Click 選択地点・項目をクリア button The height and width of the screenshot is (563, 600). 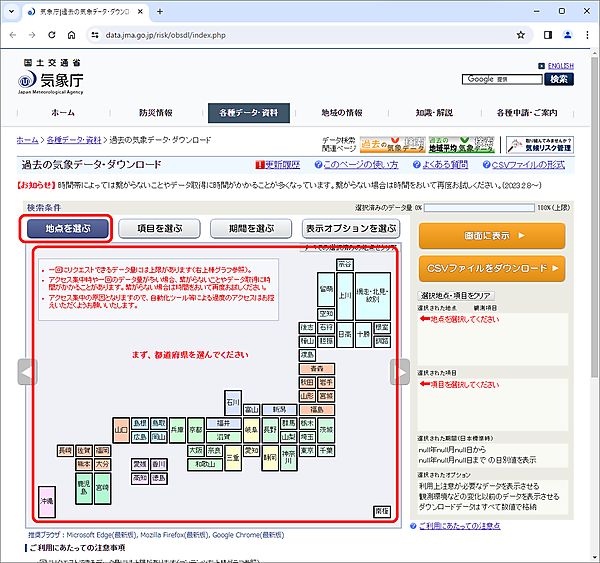455,295
